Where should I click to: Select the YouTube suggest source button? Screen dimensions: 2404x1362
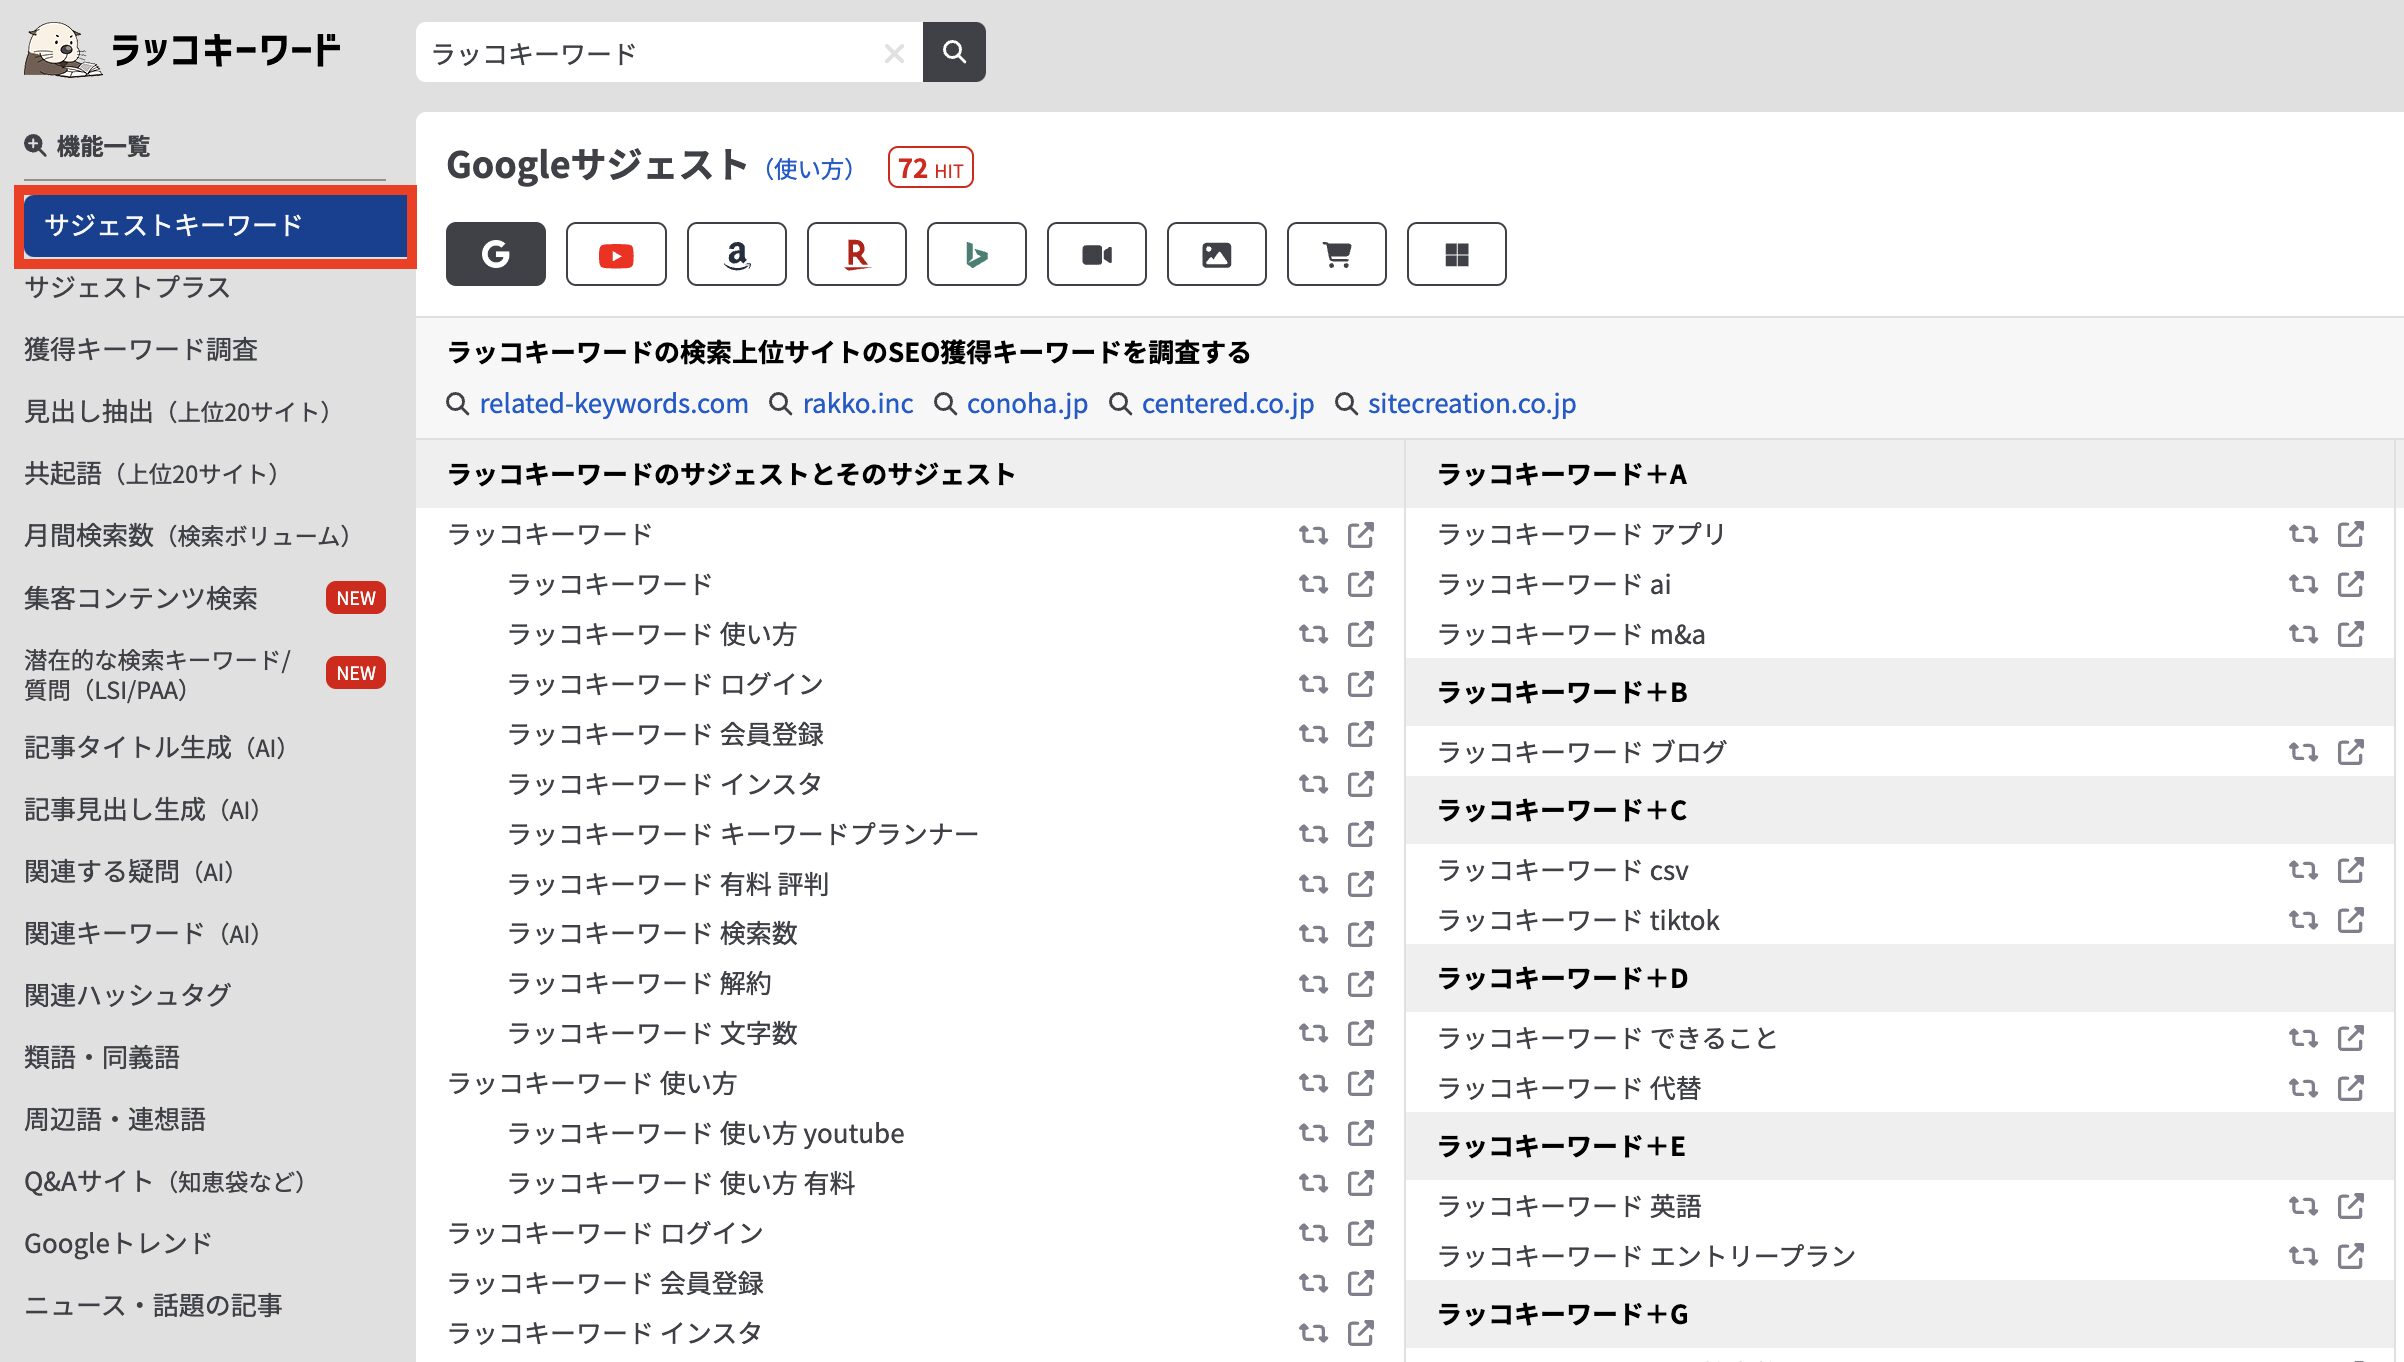point(616,254)
